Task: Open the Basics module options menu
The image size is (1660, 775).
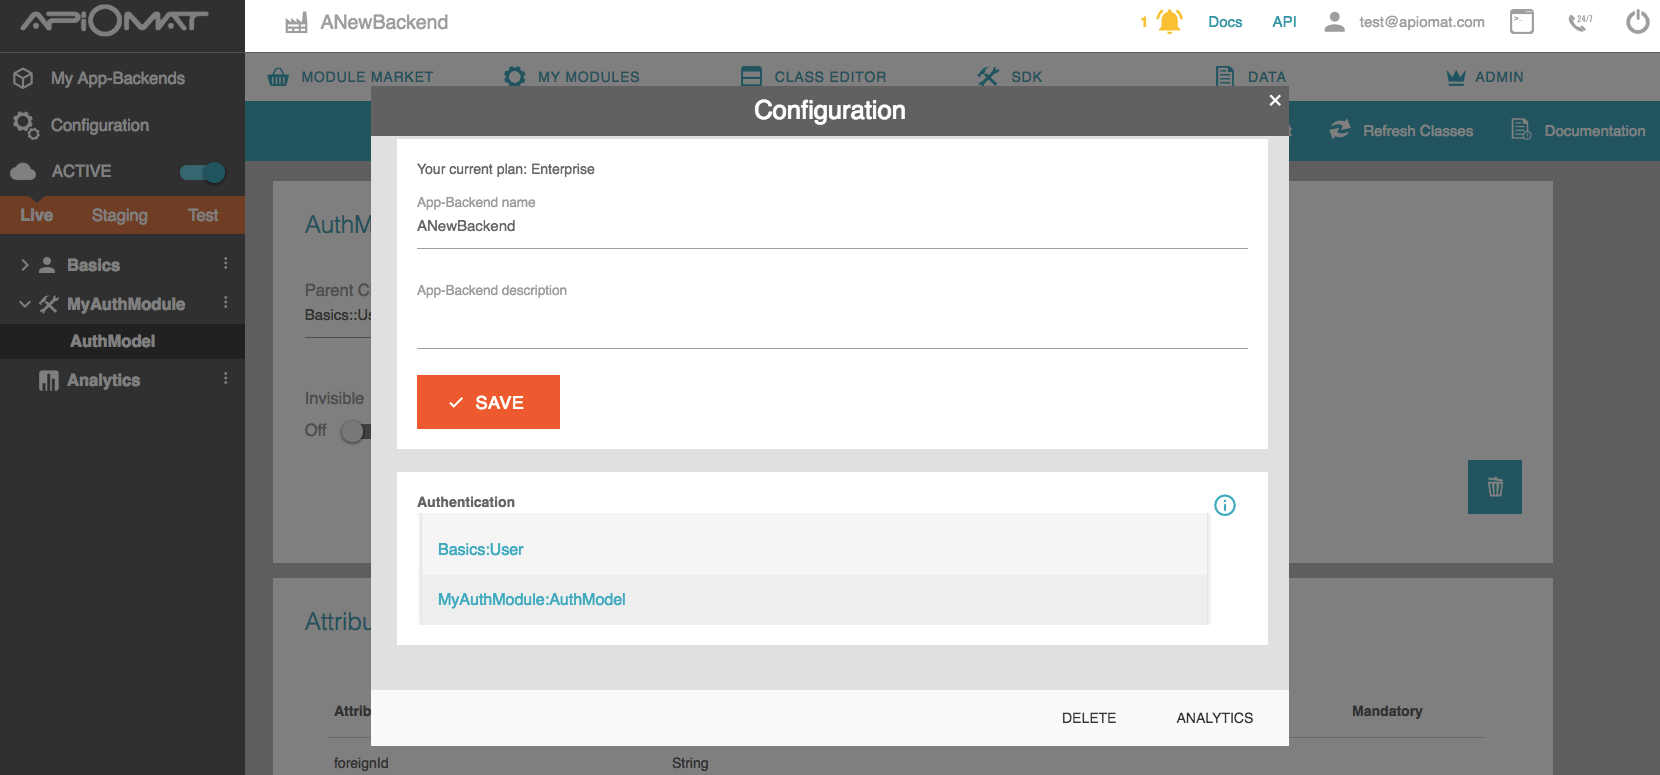Action: pos(225,264)
